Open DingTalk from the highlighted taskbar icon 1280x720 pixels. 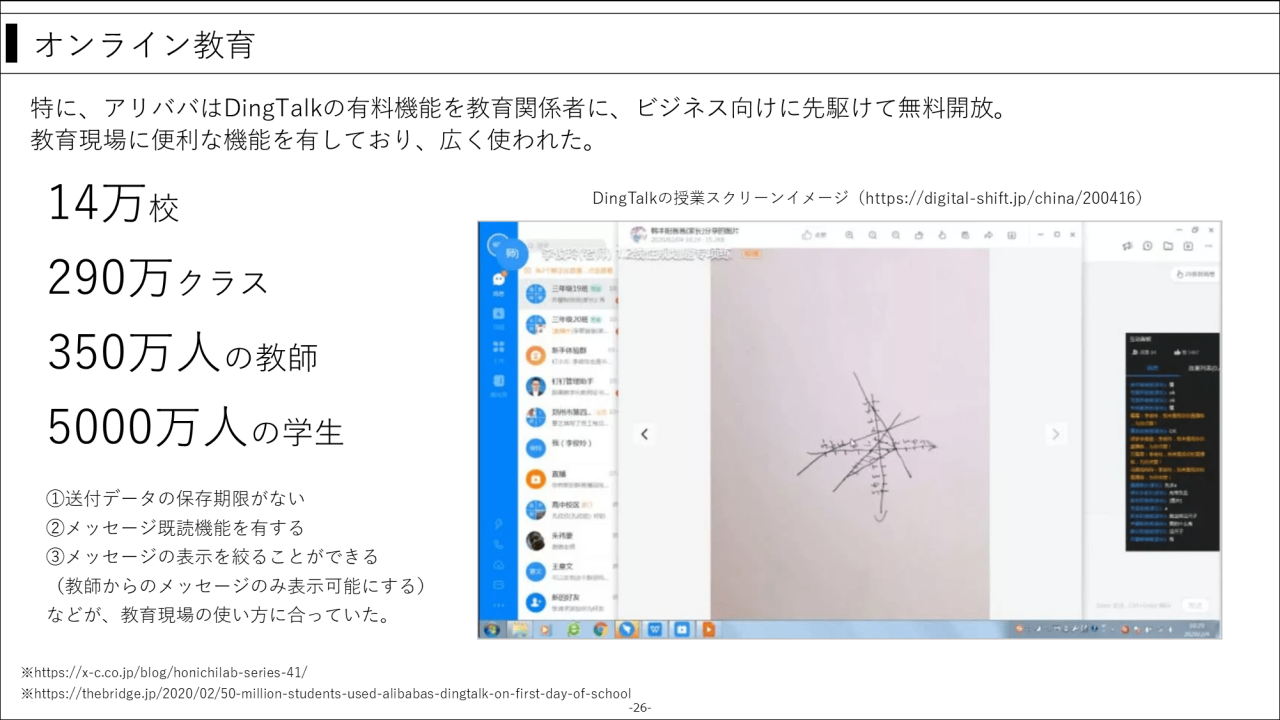(x=627, y=630)
